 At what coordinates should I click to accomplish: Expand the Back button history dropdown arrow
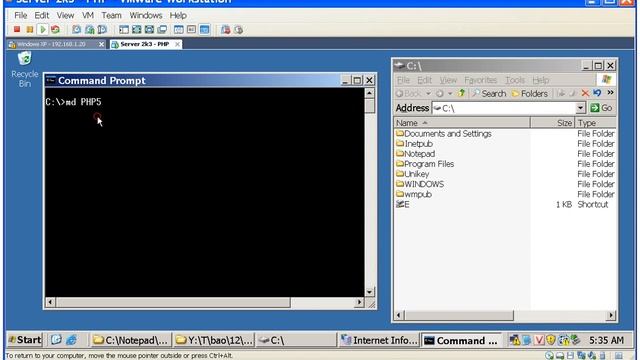(x=428, y=93)
